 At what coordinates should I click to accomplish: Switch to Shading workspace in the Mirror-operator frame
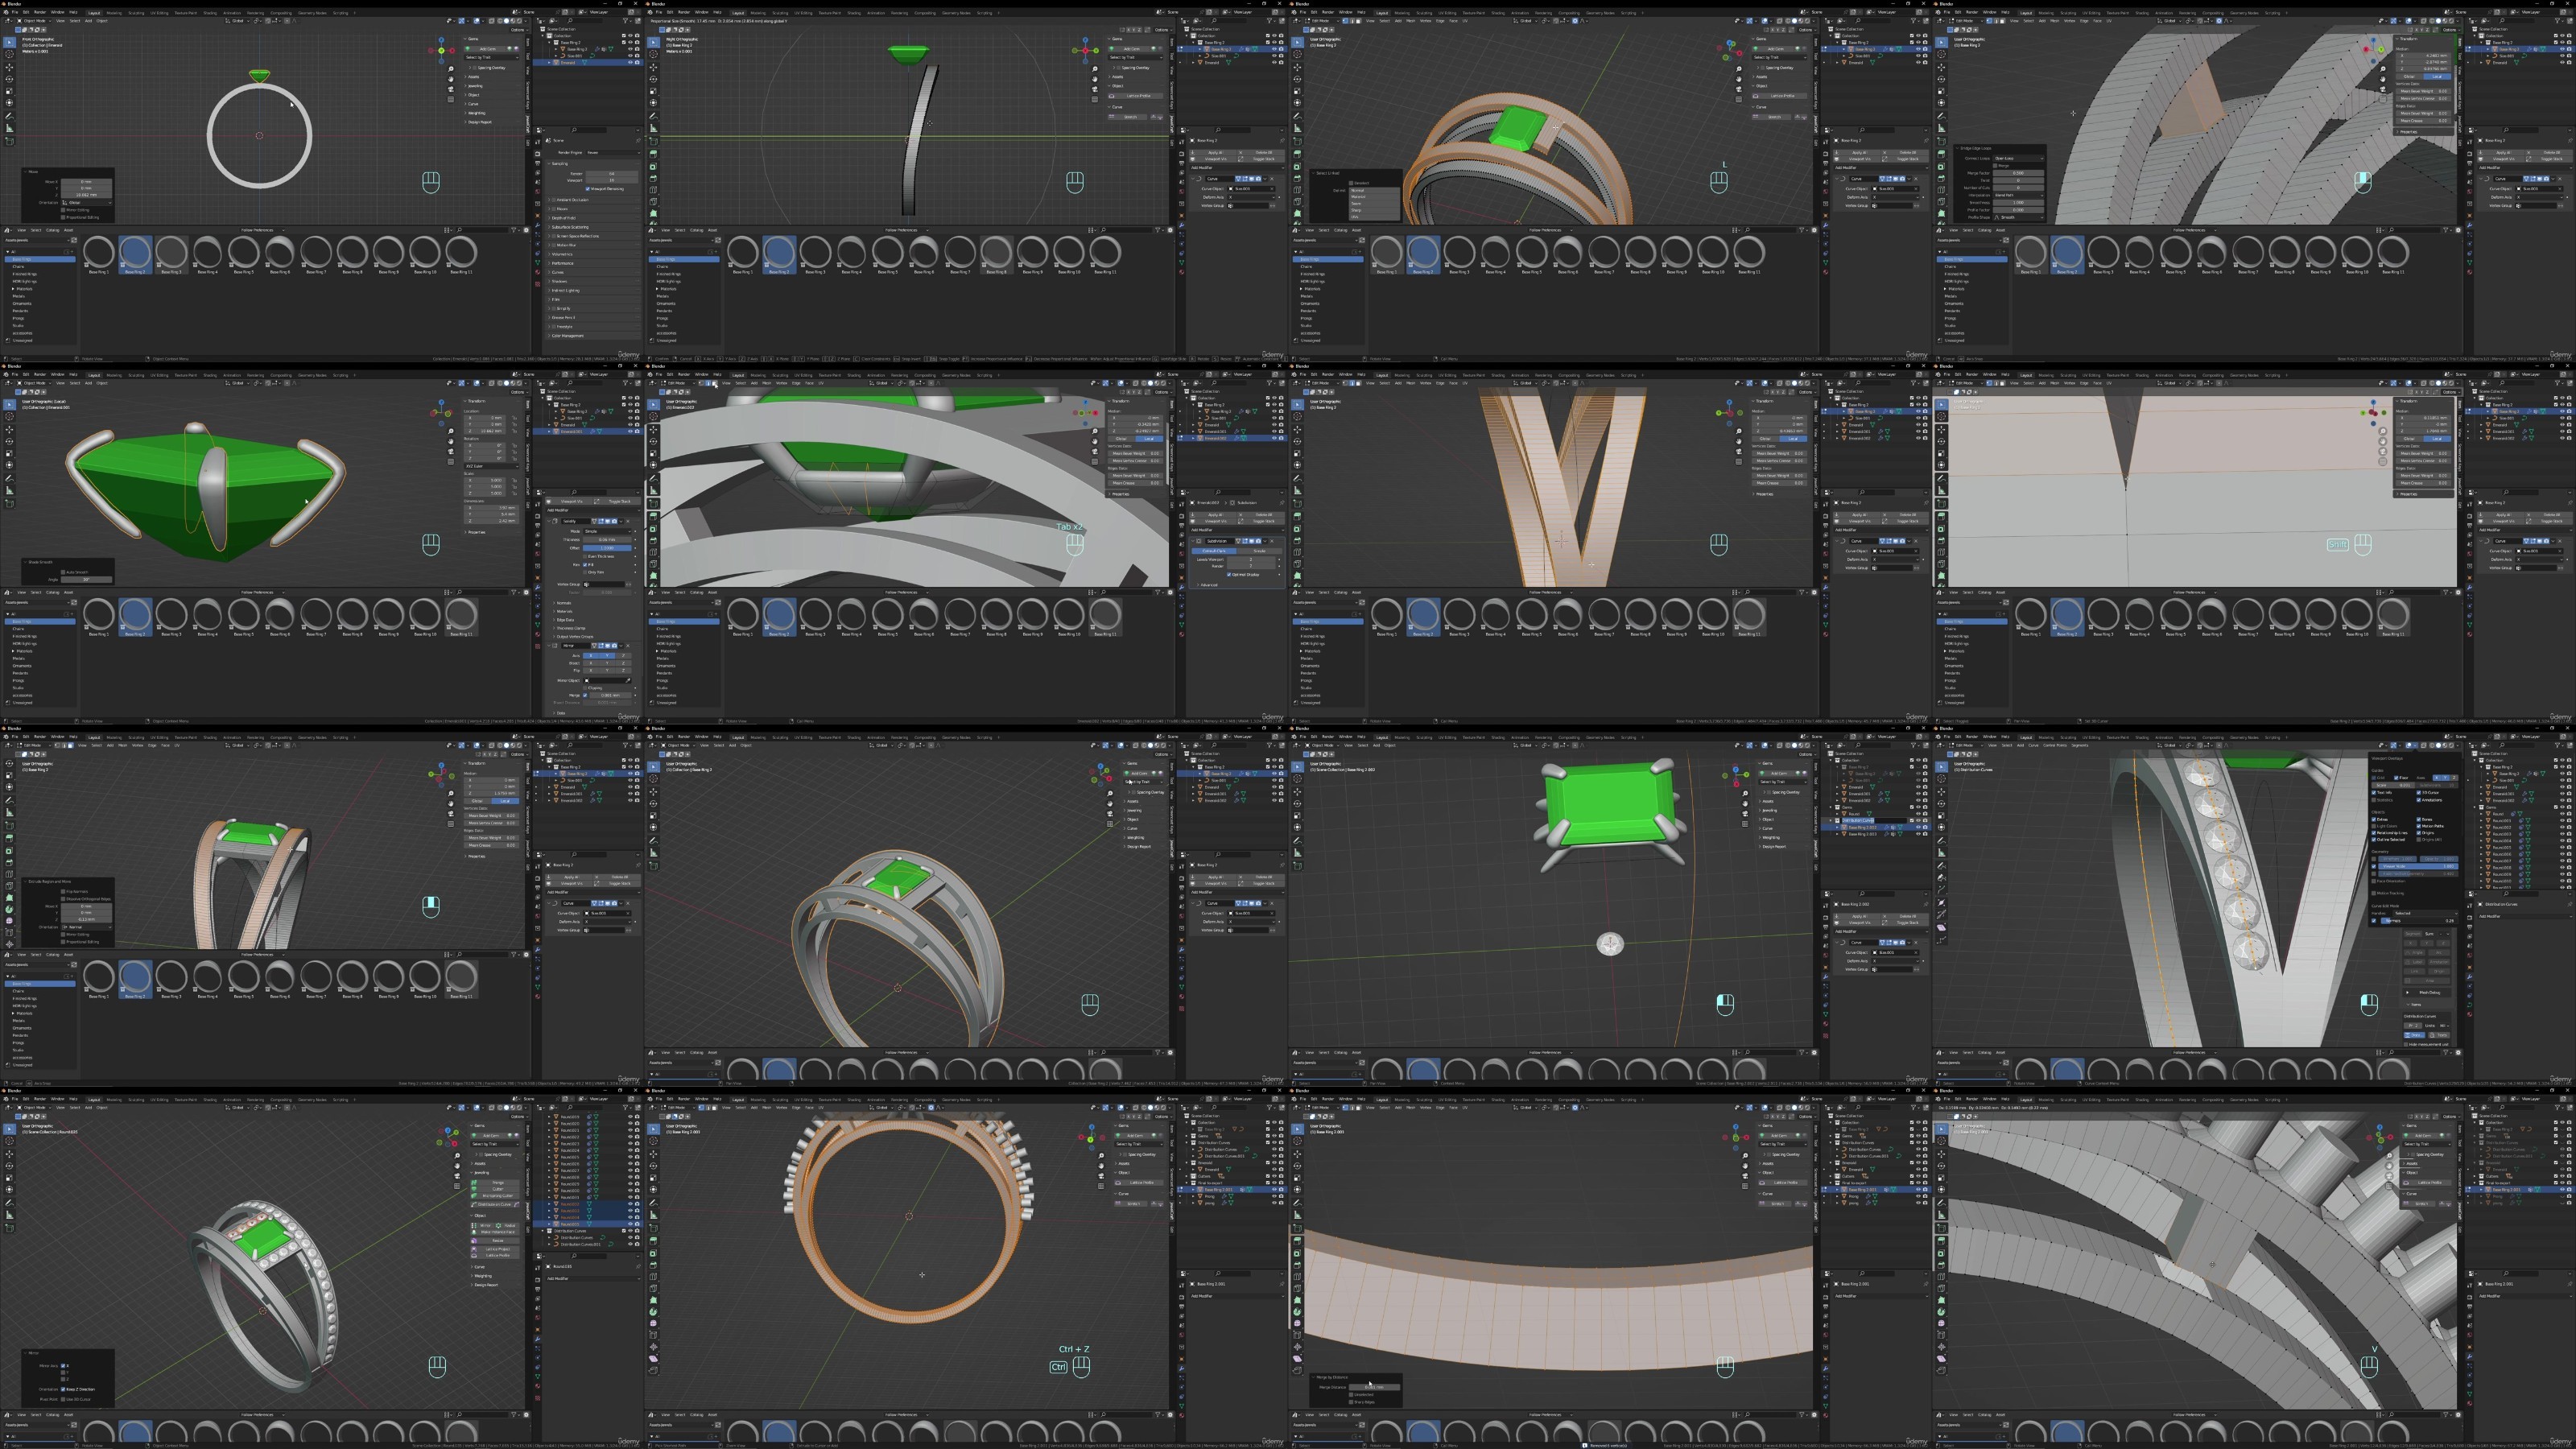tap(210, 1100)
